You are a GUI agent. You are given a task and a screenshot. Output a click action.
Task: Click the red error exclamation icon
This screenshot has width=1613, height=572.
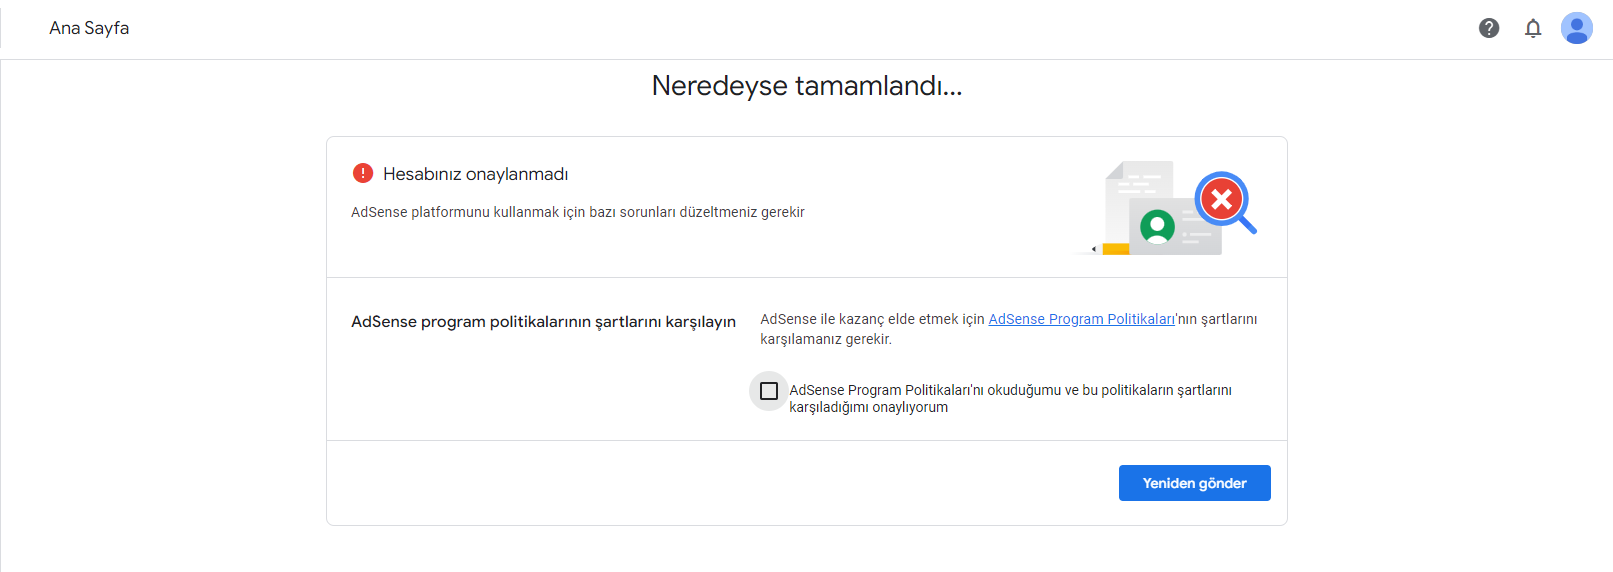(x=363, y=173)
